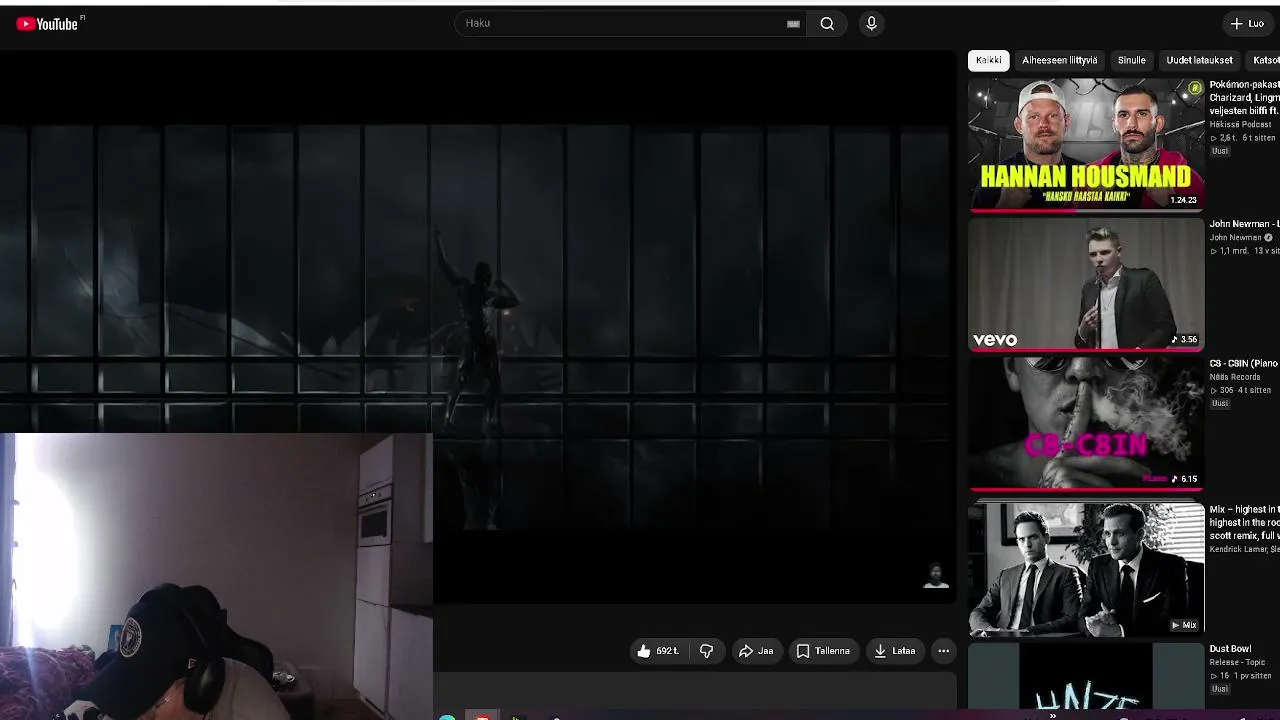Open the John Newman video title

click(x=1244, y=224)
